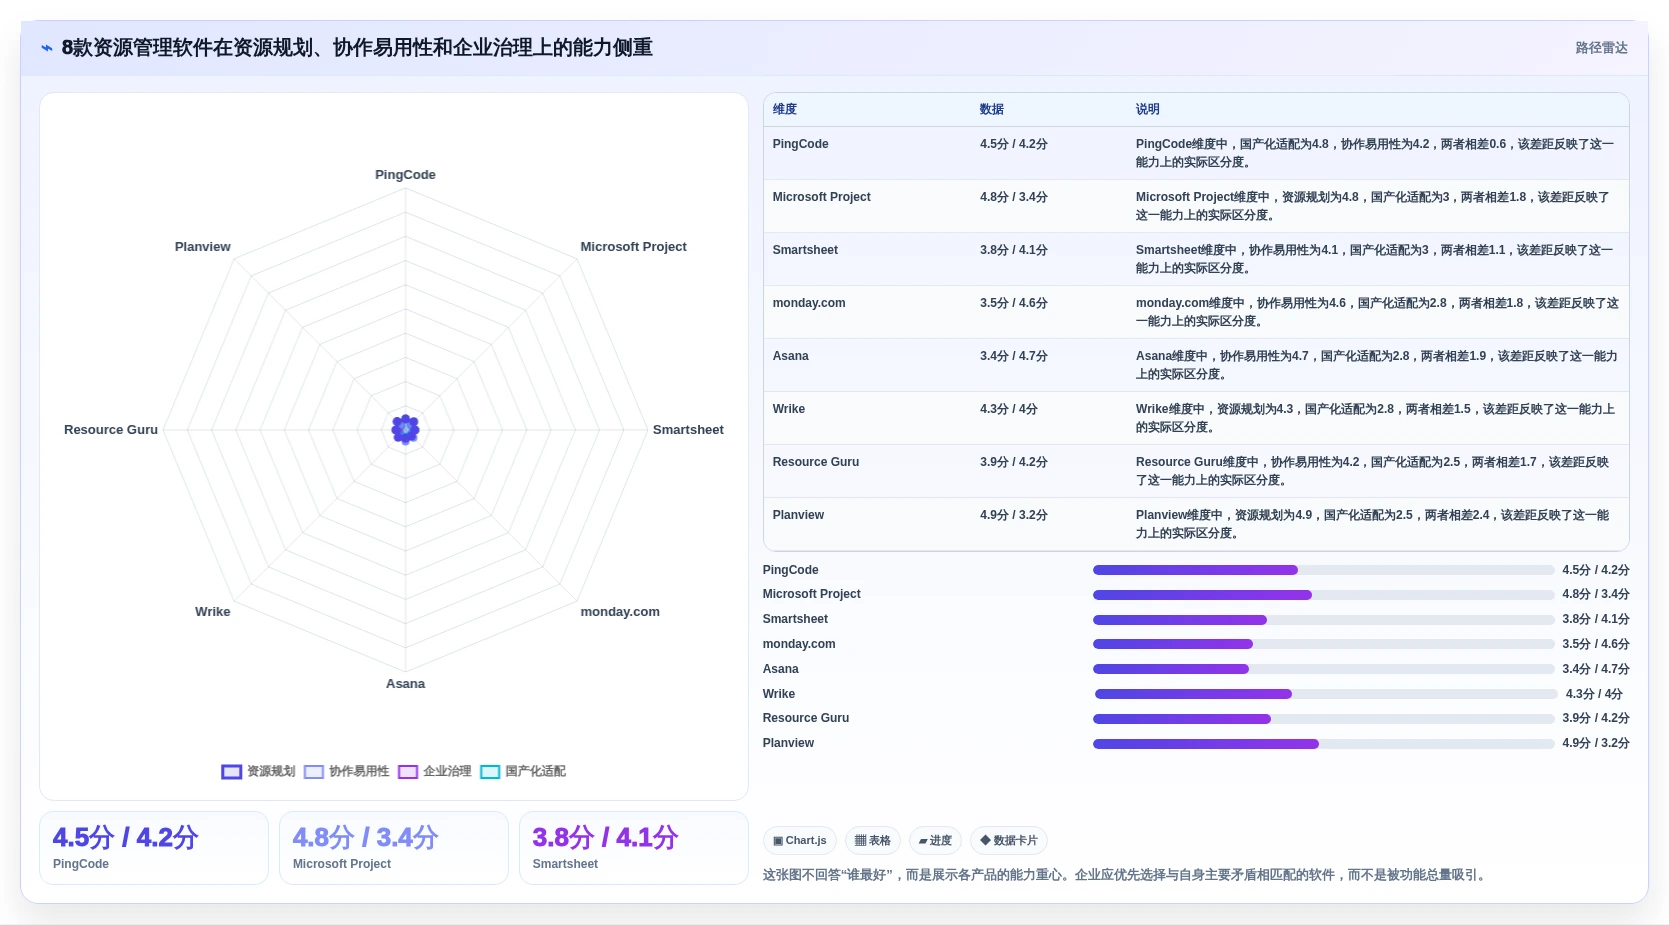Click the Planview progress bar
1669x925 pixels.
click(1323, 744)
